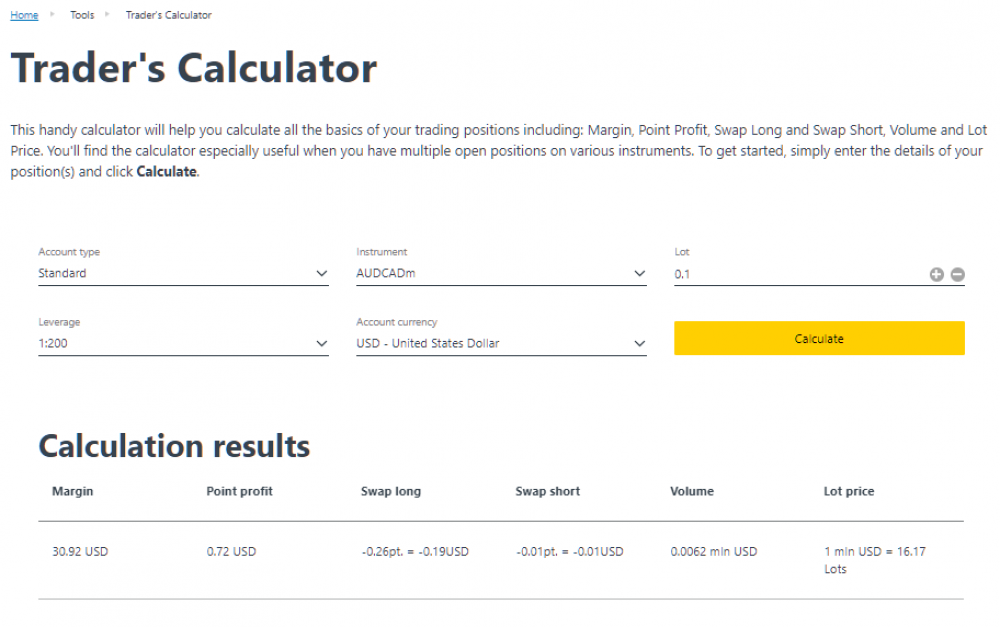Select the 30.92 USD margin value
Screen dimensions: 1000x627
click(x=80, y=551)
